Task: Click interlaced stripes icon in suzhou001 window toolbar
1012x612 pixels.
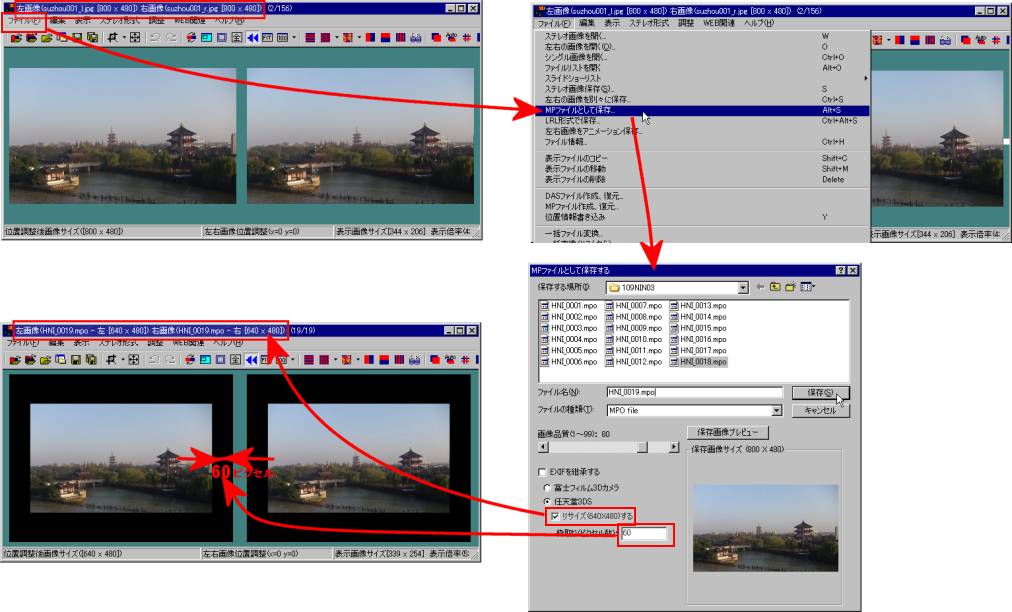Action: pos(310,37)
